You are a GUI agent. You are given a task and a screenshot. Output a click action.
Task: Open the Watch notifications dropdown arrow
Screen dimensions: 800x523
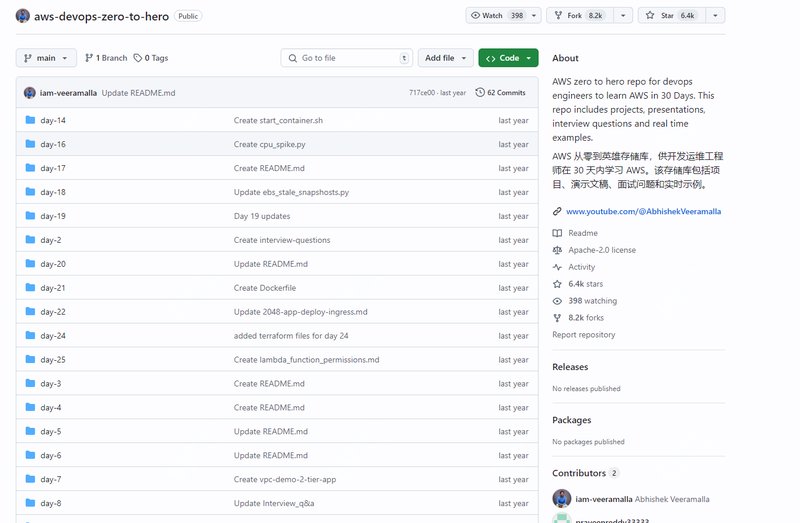pos(531,16)
